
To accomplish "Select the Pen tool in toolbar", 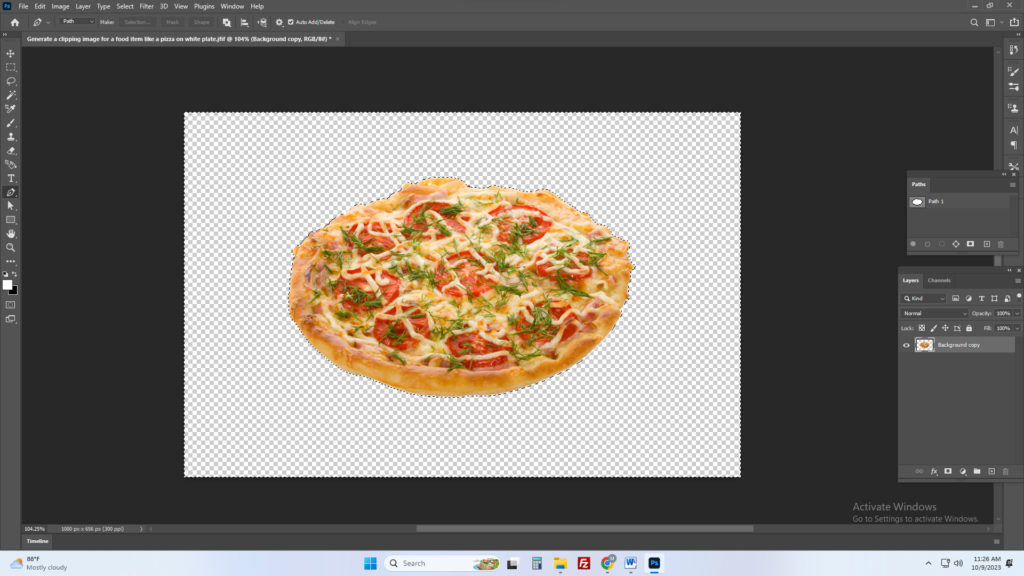I will pyautogui.click(x=10, y=193).
